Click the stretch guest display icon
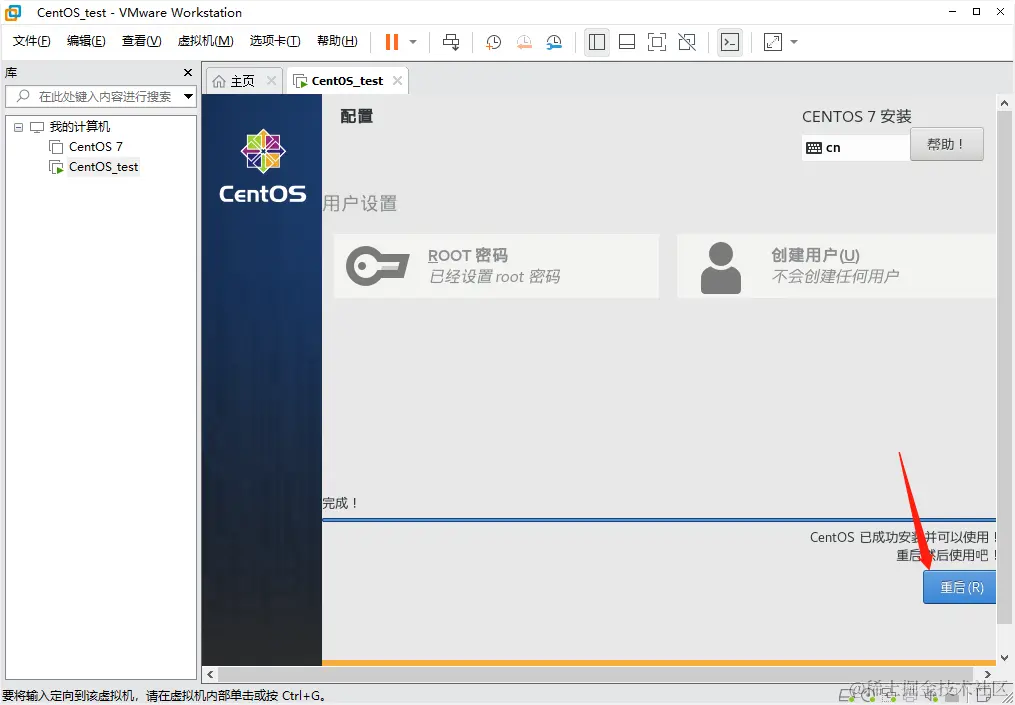 point(773,42)
